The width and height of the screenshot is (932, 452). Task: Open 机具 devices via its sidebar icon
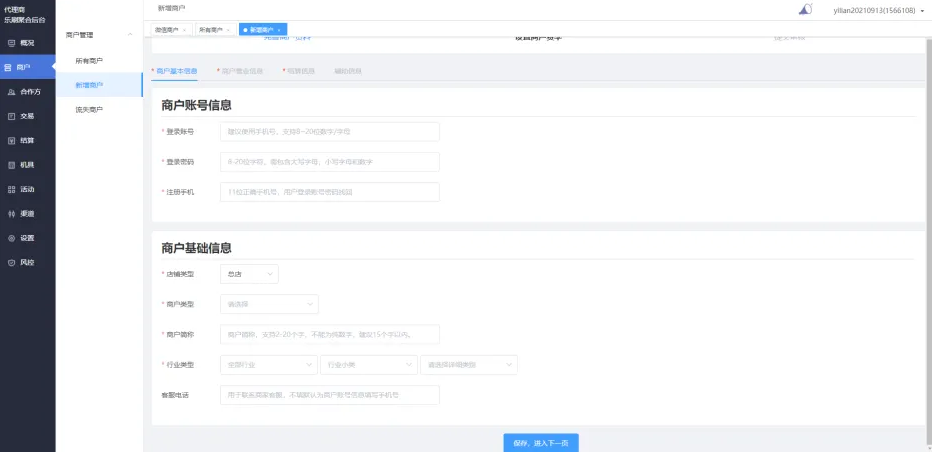(x=11, y=165)
